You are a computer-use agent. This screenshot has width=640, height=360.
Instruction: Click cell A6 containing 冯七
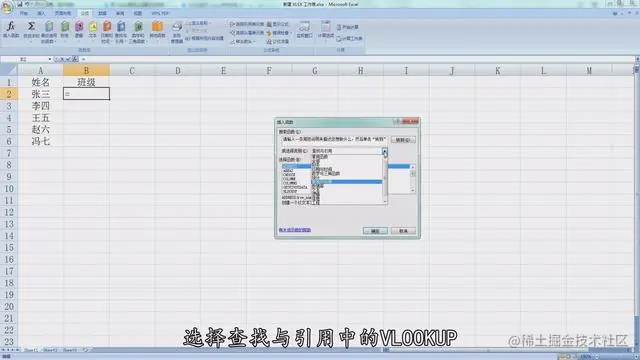40,141
